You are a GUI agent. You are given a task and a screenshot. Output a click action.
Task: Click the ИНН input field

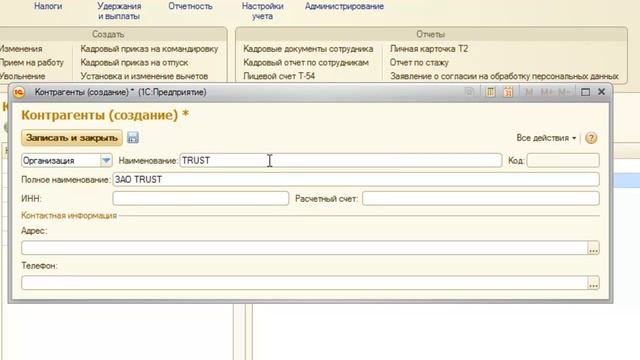[x=200, y=198]
